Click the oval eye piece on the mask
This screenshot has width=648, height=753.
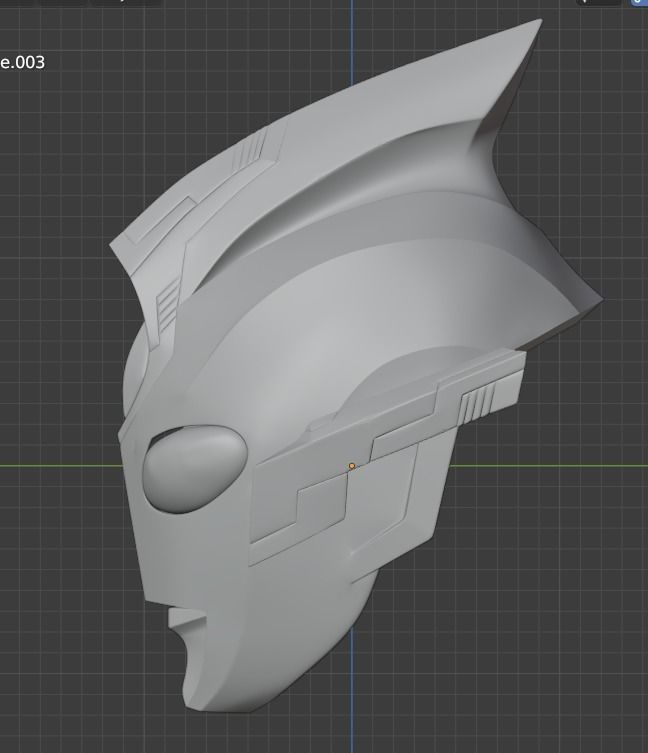pyautogui.click(x=195, y=469)
